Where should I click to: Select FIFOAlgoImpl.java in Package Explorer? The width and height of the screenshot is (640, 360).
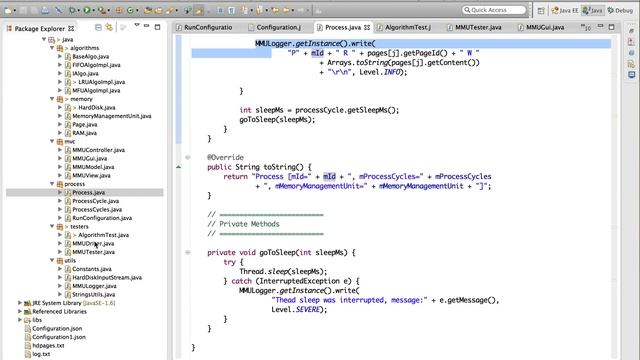coord(96,65)
